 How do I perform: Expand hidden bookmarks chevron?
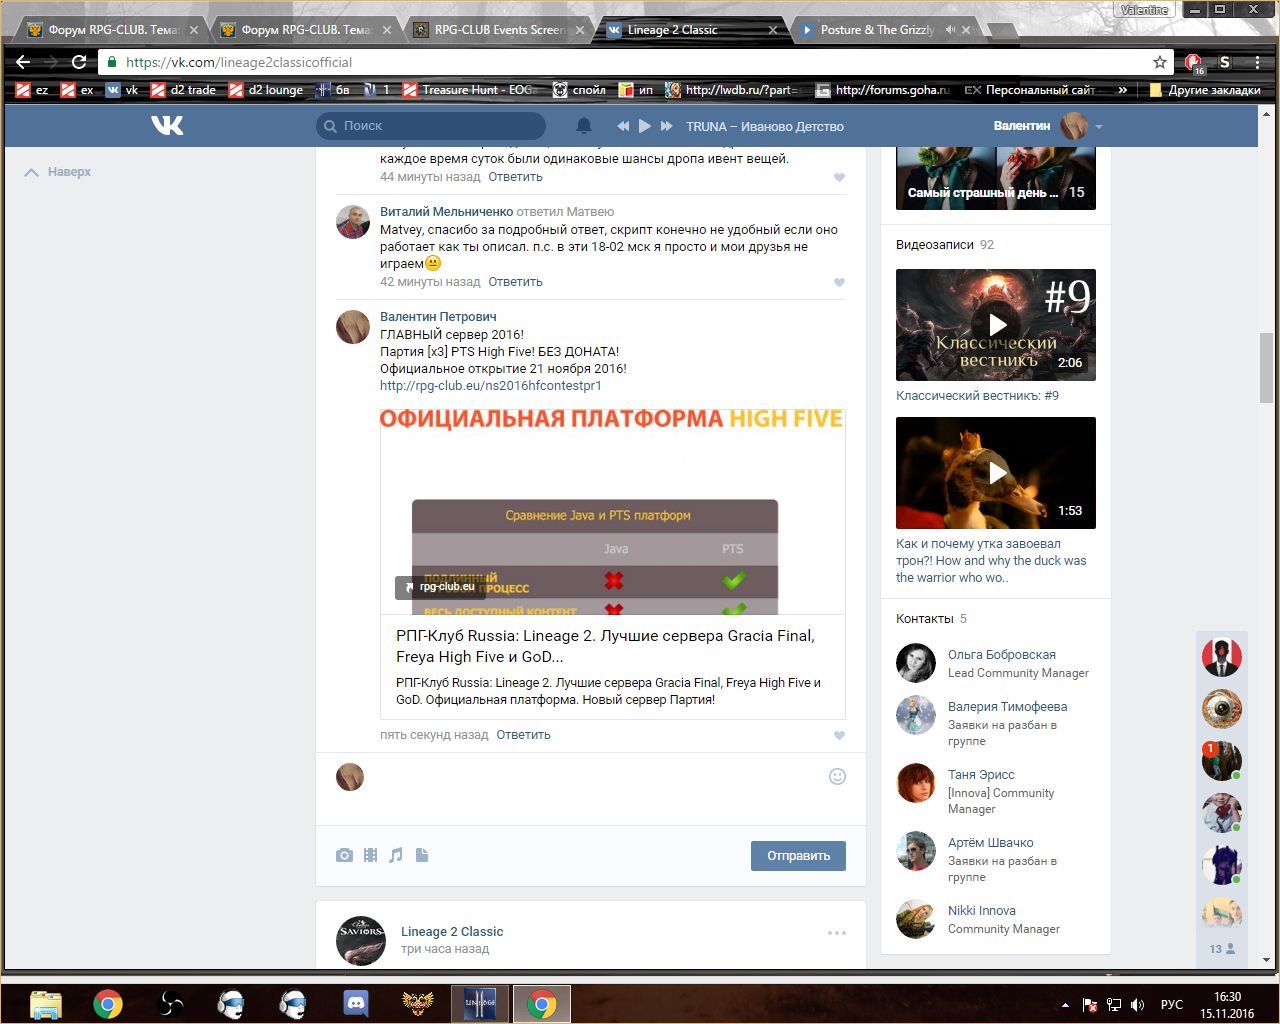pos(1123,90)
